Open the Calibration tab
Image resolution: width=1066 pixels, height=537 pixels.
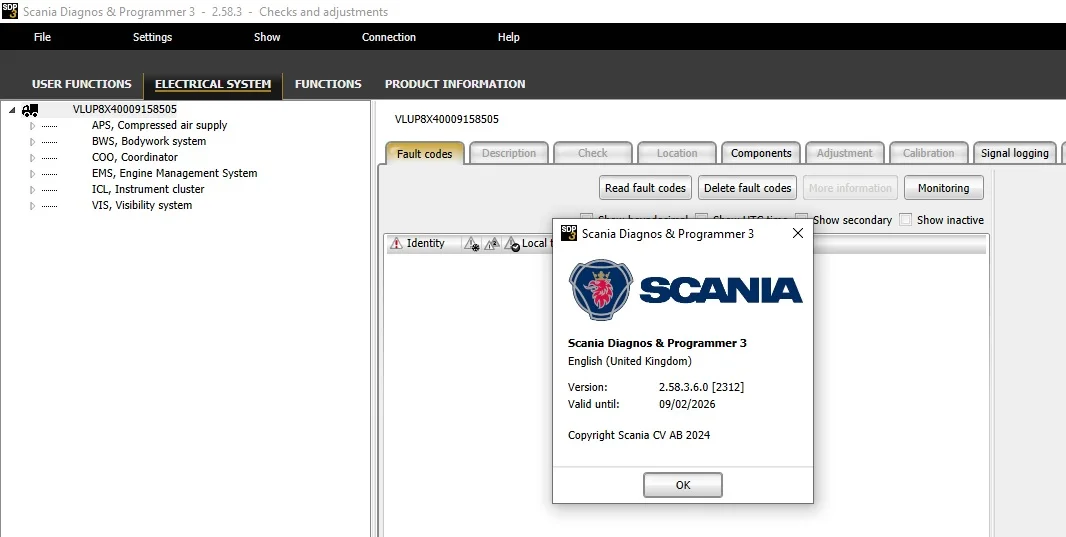(x=929, y=153)
